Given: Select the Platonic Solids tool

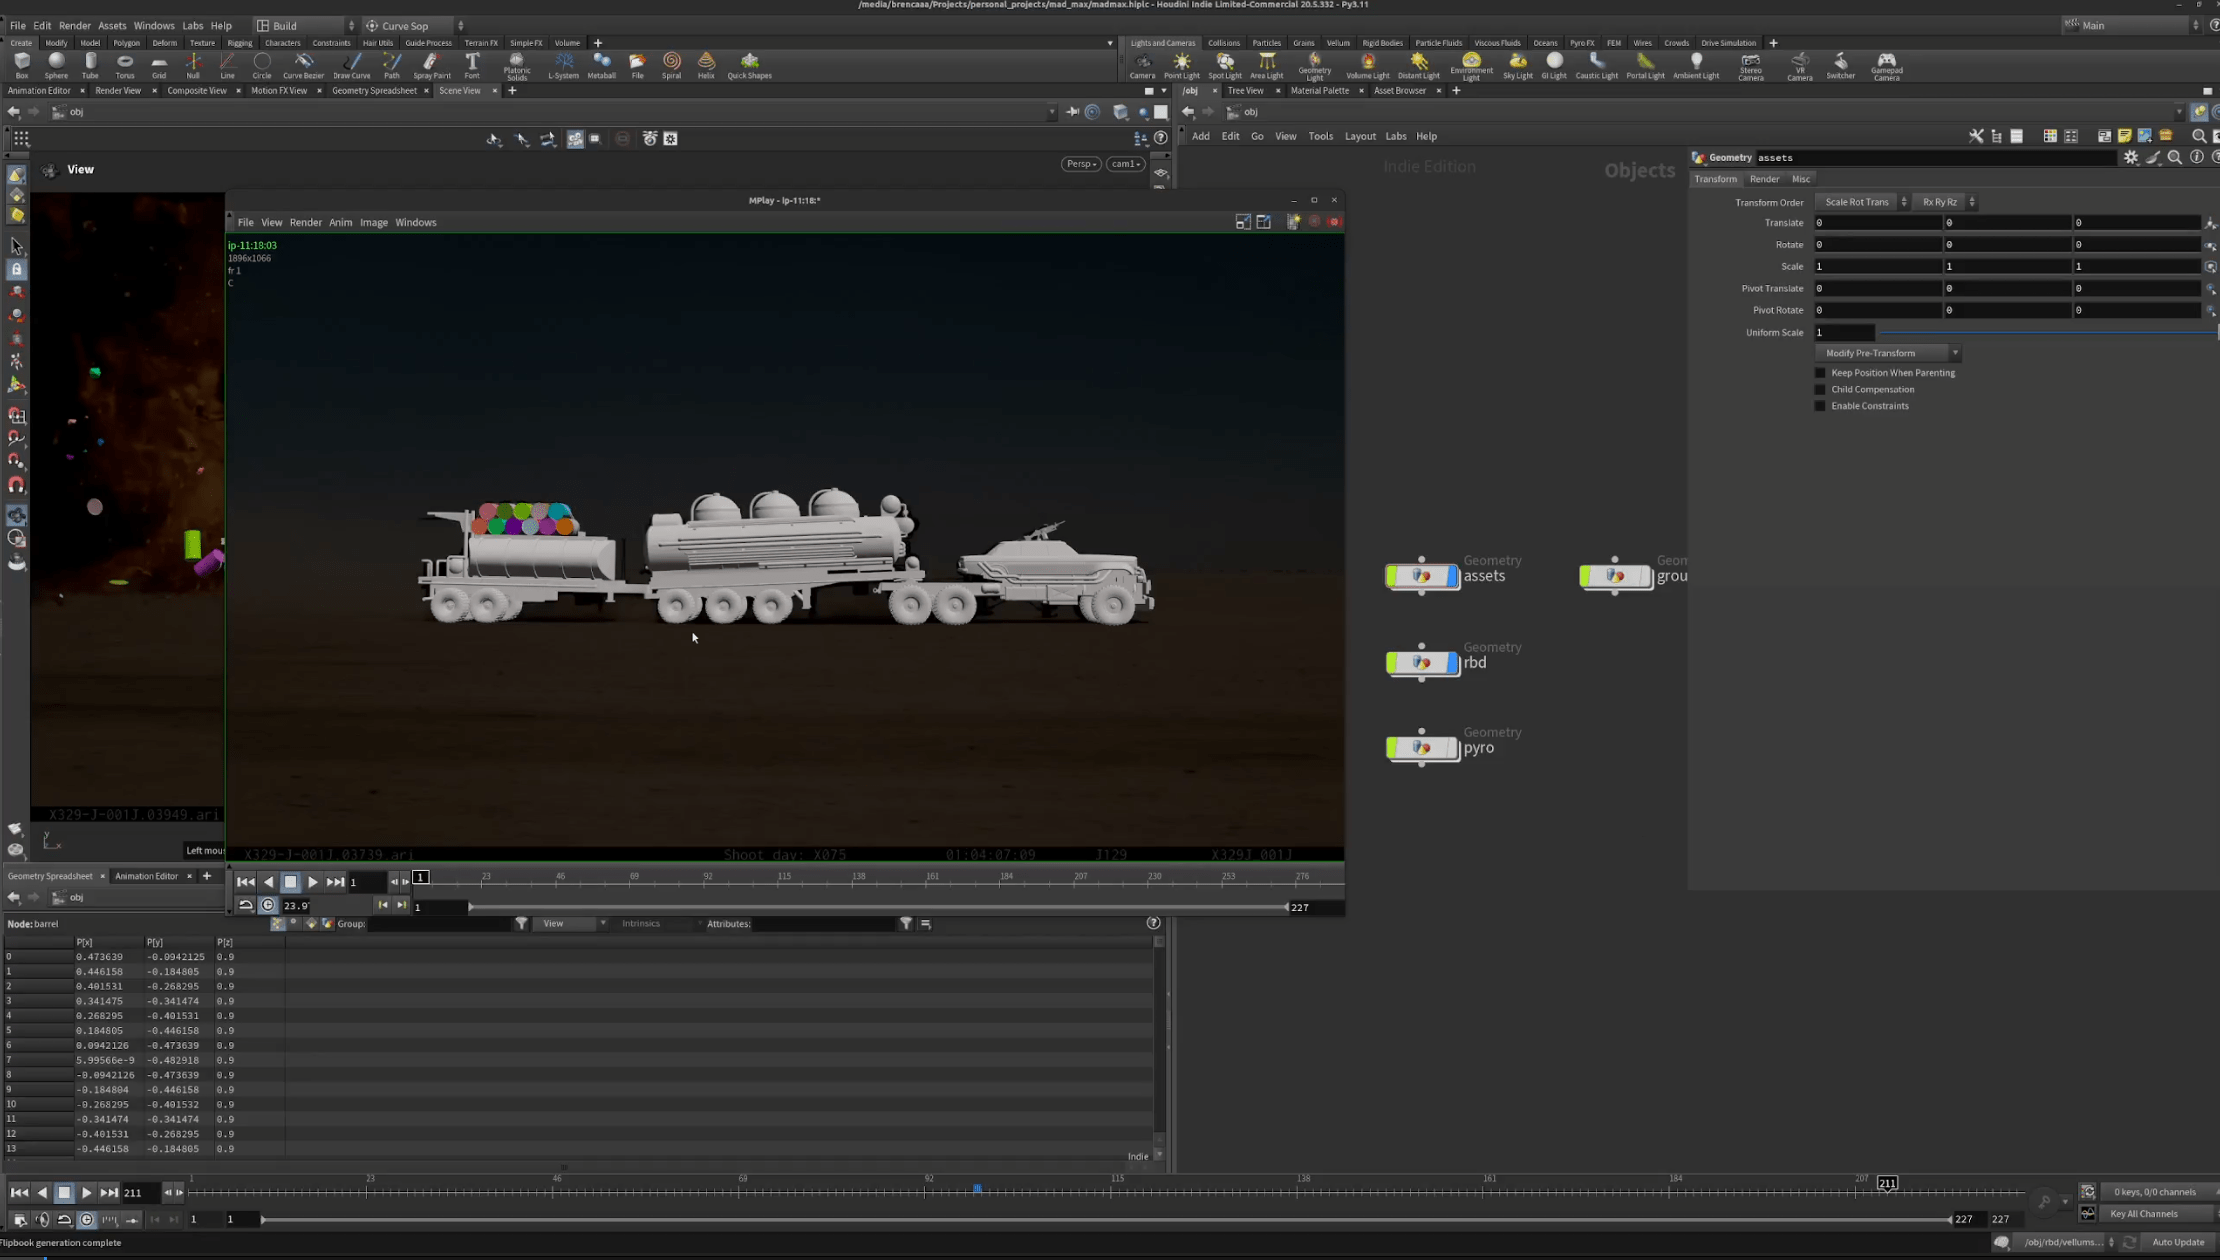Looking at the screenshot, I should pos(517,66).
